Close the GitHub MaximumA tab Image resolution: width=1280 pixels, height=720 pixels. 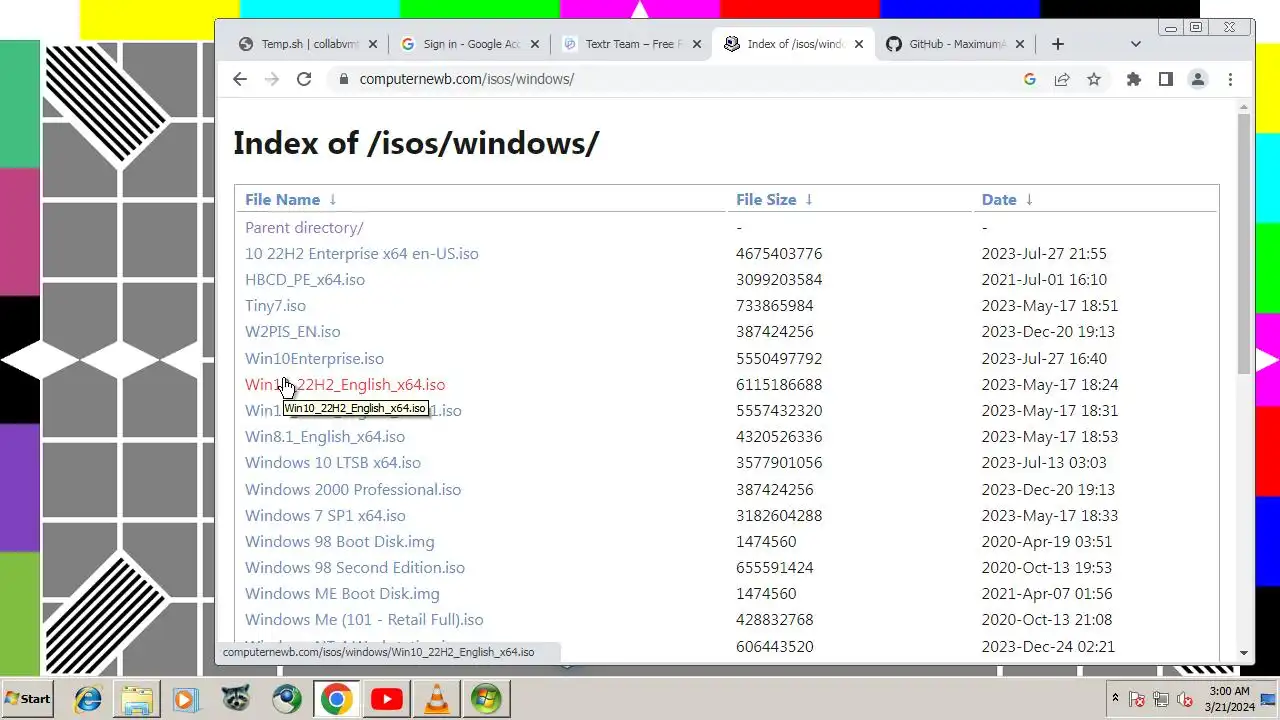click(x=1020, y=44)
